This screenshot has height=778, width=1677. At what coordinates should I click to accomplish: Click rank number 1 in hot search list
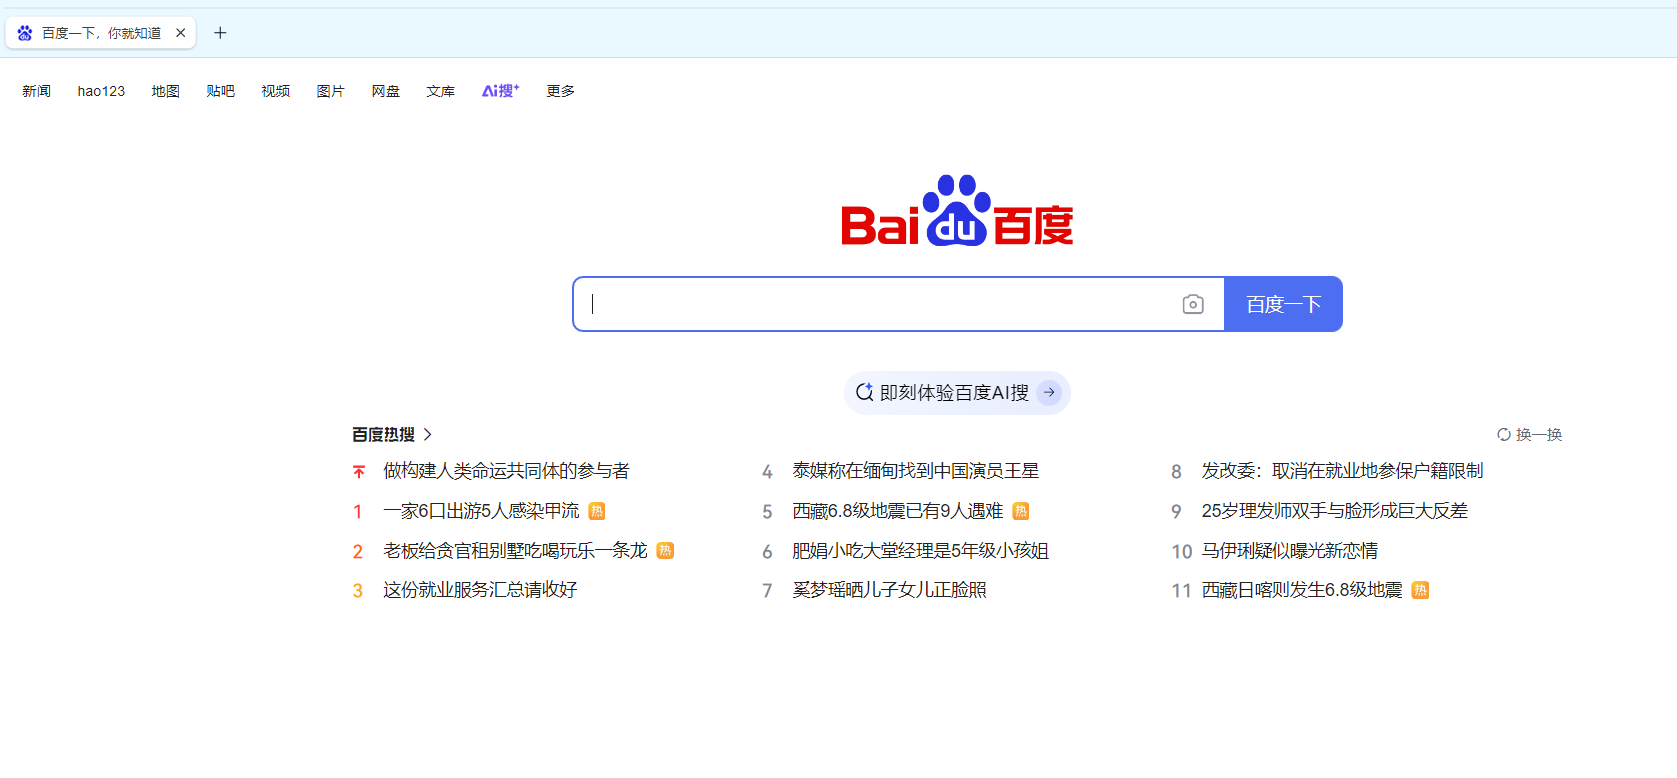coord(357,512)
